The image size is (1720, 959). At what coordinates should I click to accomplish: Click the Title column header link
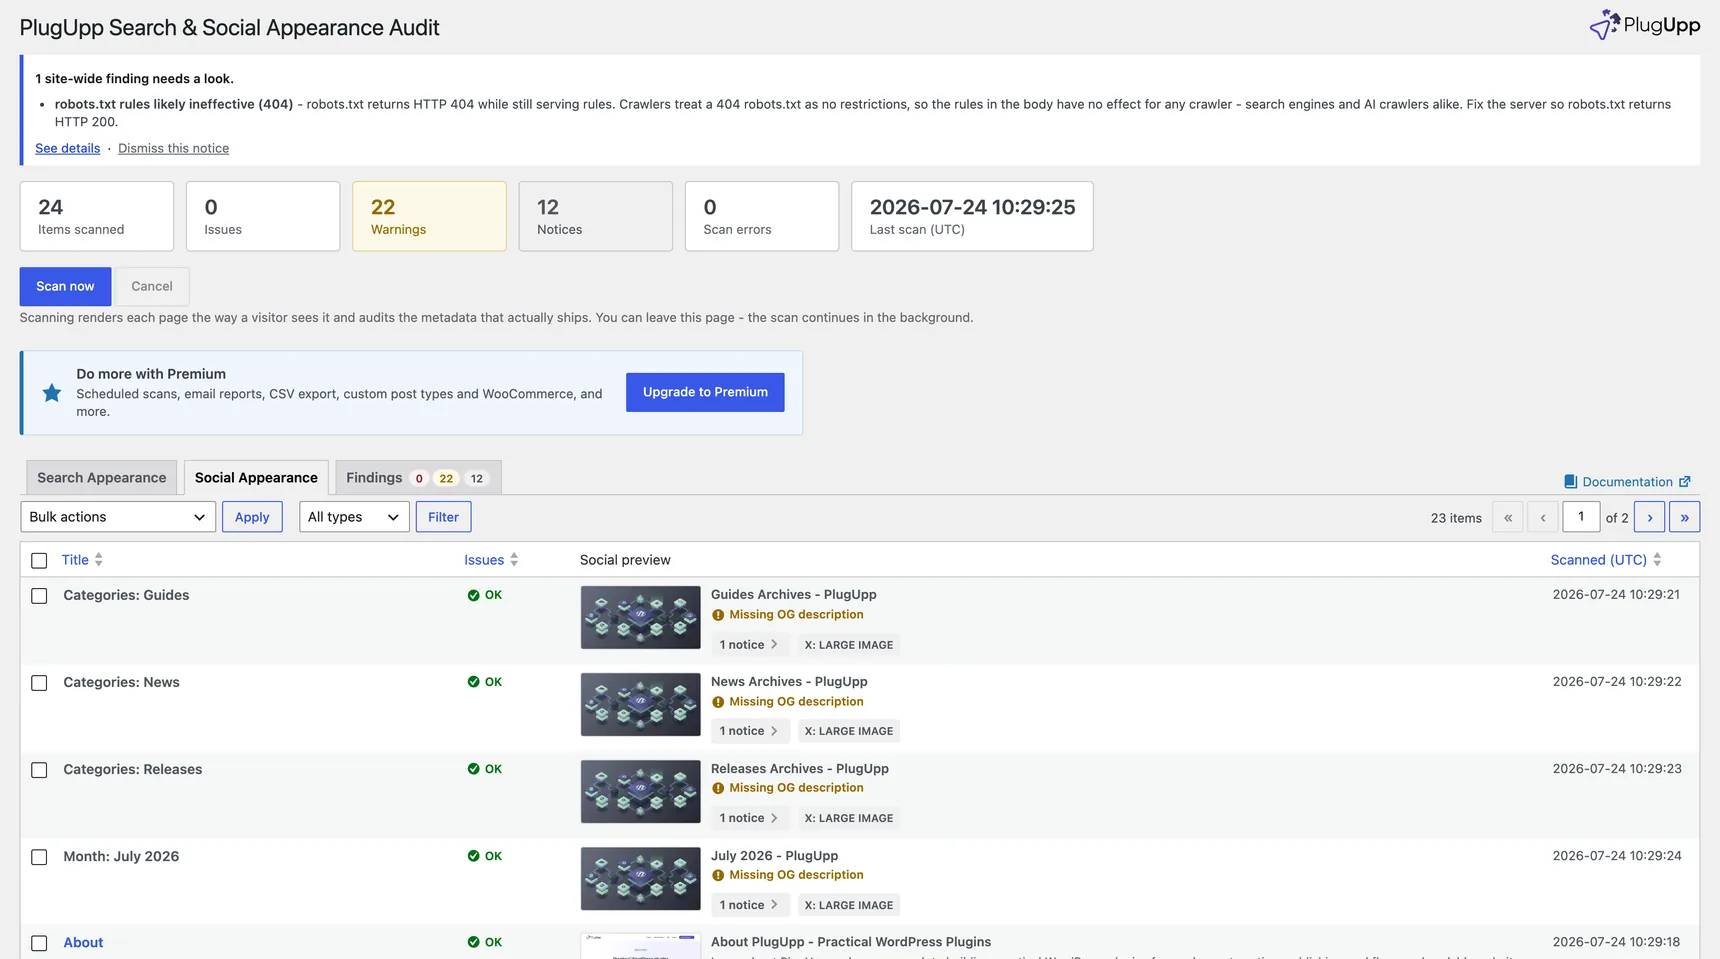(x=75, y=560)
